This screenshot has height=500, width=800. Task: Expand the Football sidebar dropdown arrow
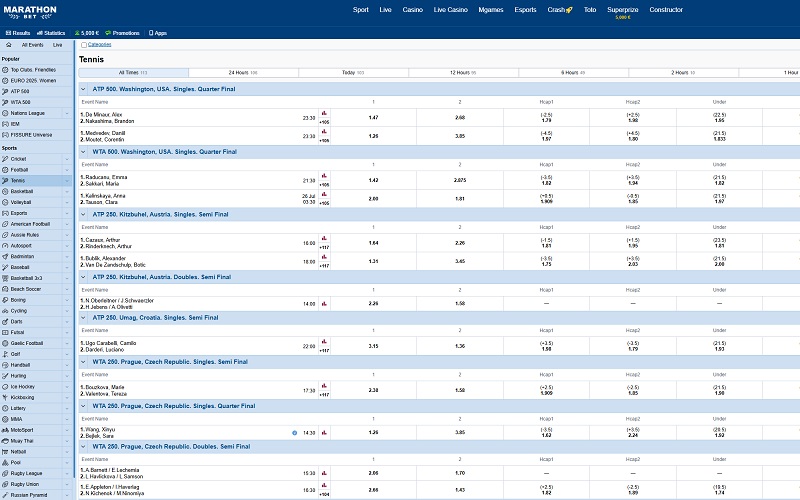pyautogui.click(x=66, y=170)
